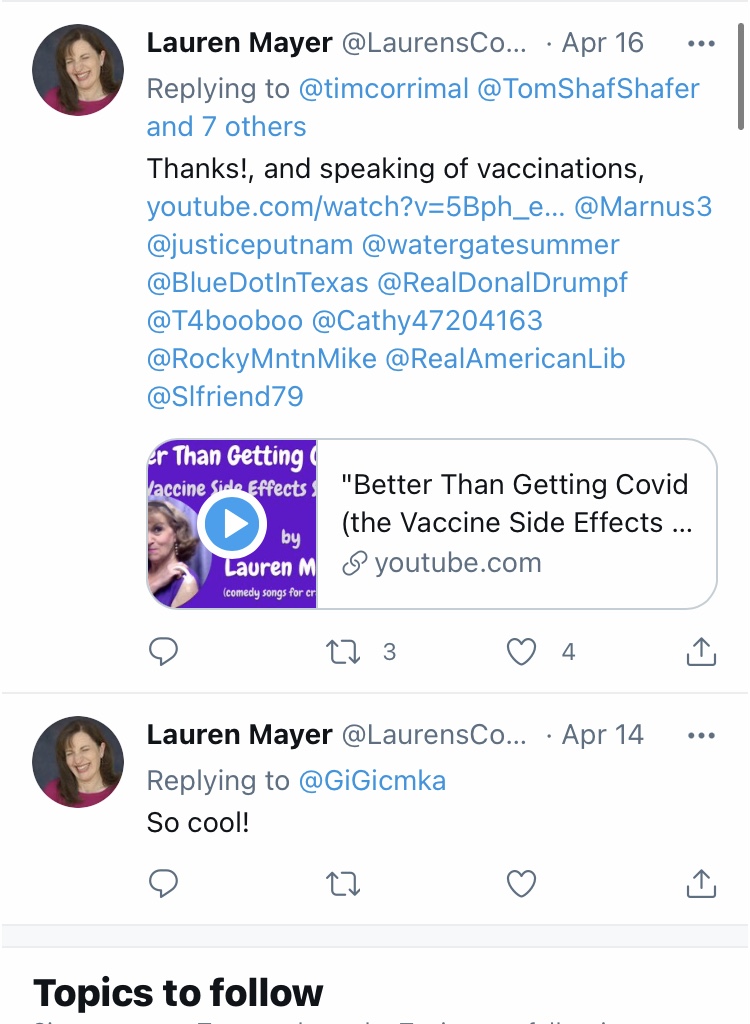Visit the @timcorrimal profile mention
The width and height of the screenshot is (750, 1024).
coord(383,89)
